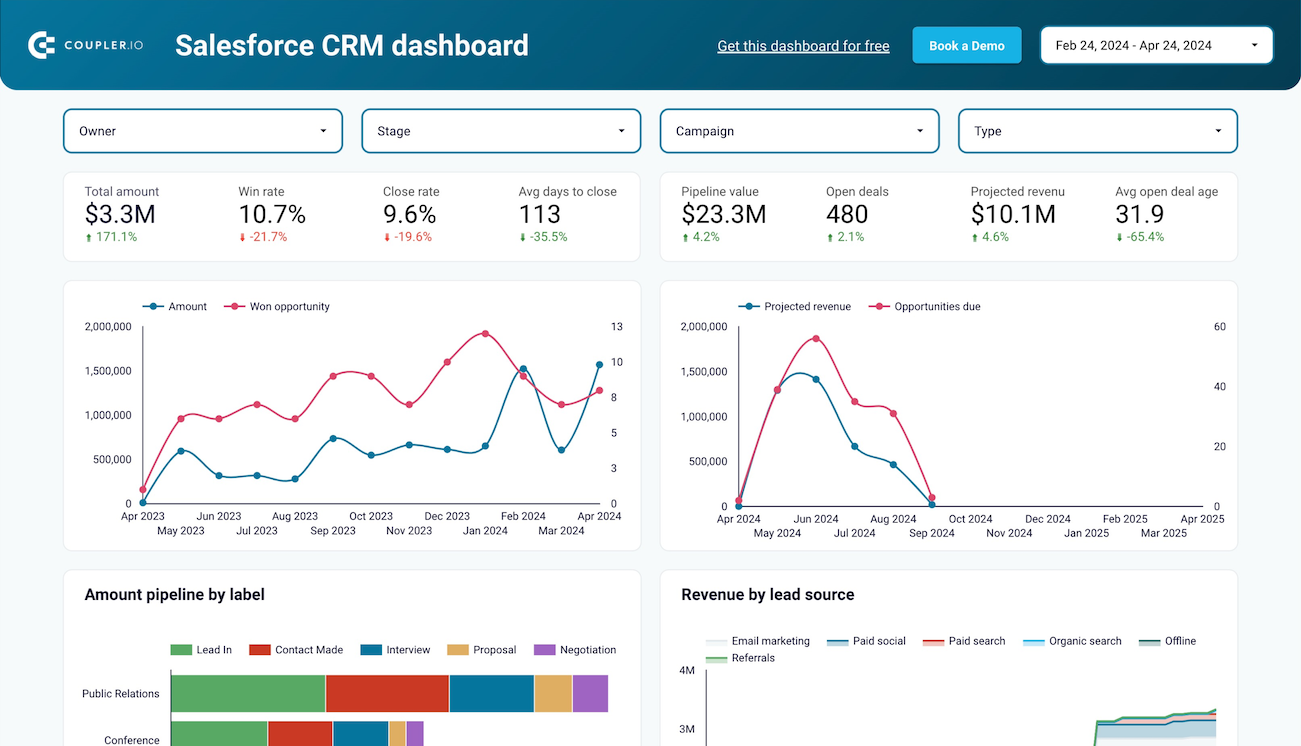Viewport: 1301px width, 746px height.
Task: Open the Stage filter dropdown
Action: (500, 130)
